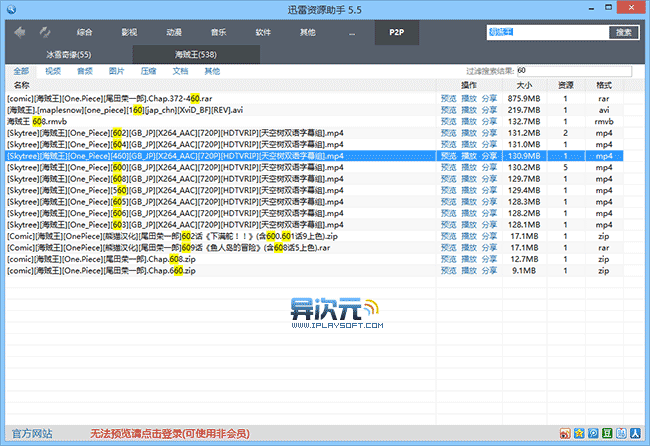Select file '[comic]...Chap.660.zip'
The width and height of the screenshot is (650, 446).
pyautogui.click(x=101, y=271)
